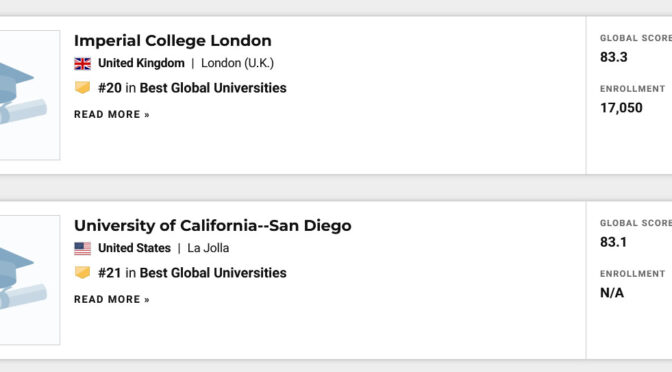Click the 17,050 enrollment value

(621, 108)
